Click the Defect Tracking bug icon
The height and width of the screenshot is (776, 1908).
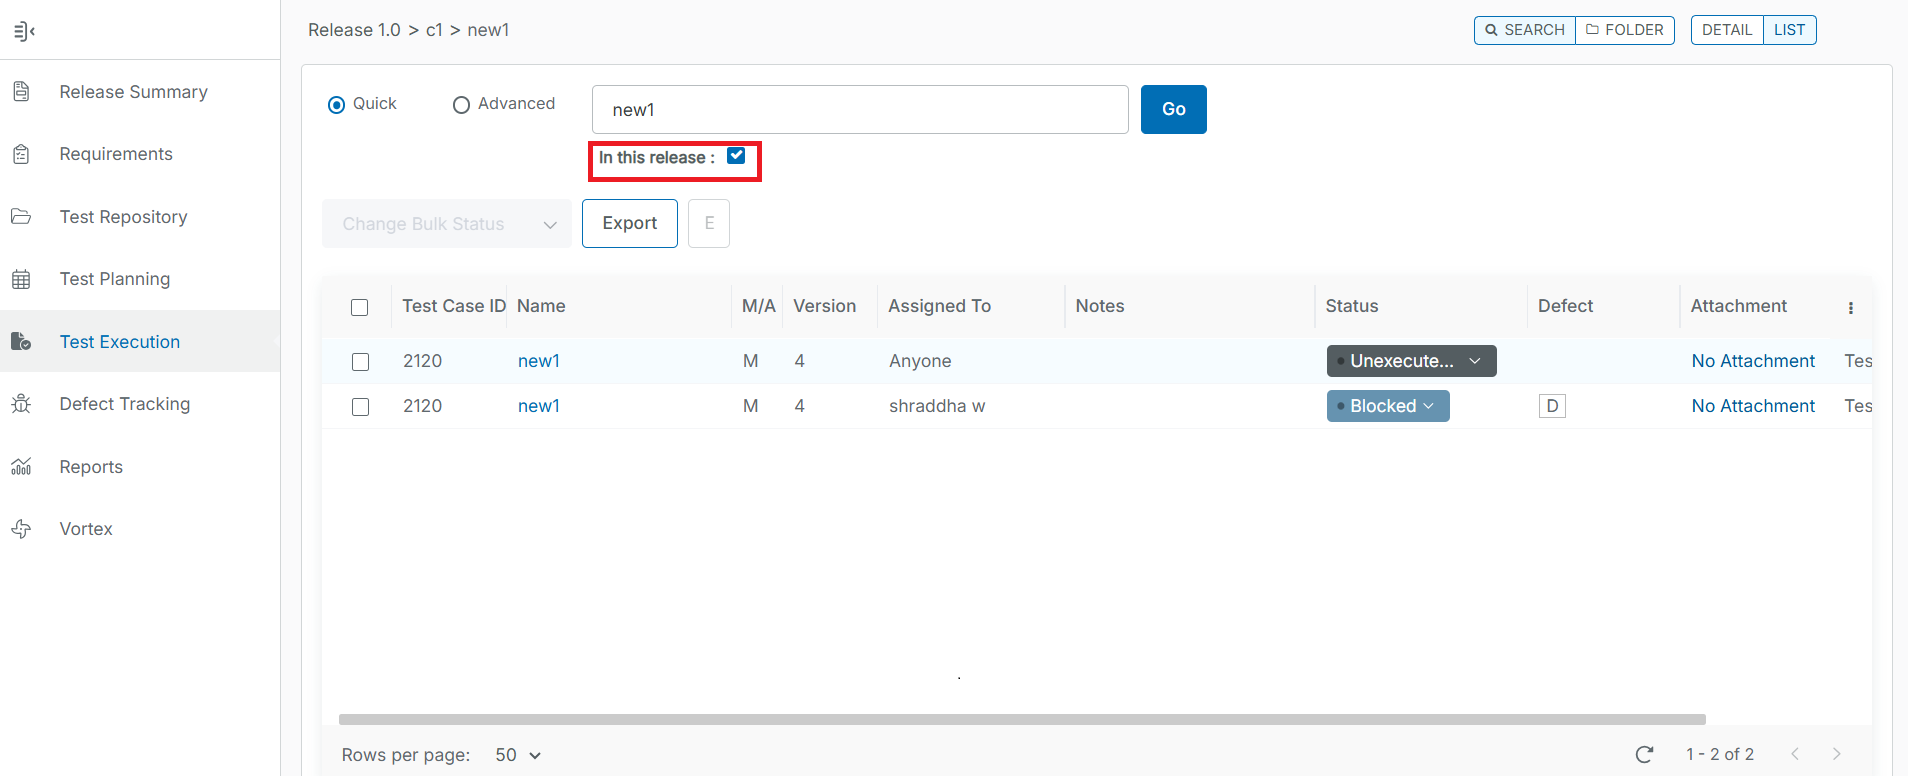[21, 404]
